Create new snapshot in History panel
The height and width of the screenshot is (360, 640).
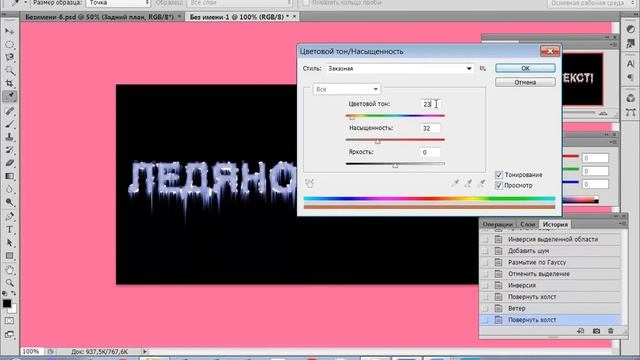pos(596,331)
